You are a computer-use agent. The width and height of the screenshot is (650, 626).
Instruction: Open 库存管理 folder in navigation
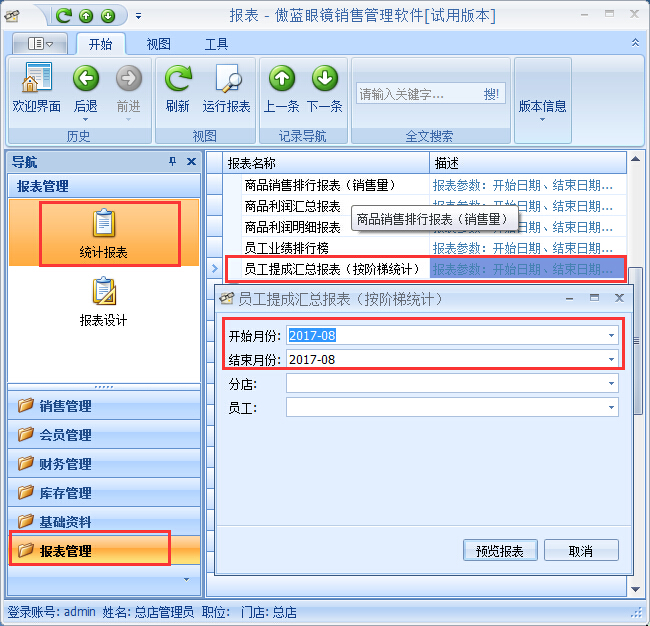click(x=104, y=493)
